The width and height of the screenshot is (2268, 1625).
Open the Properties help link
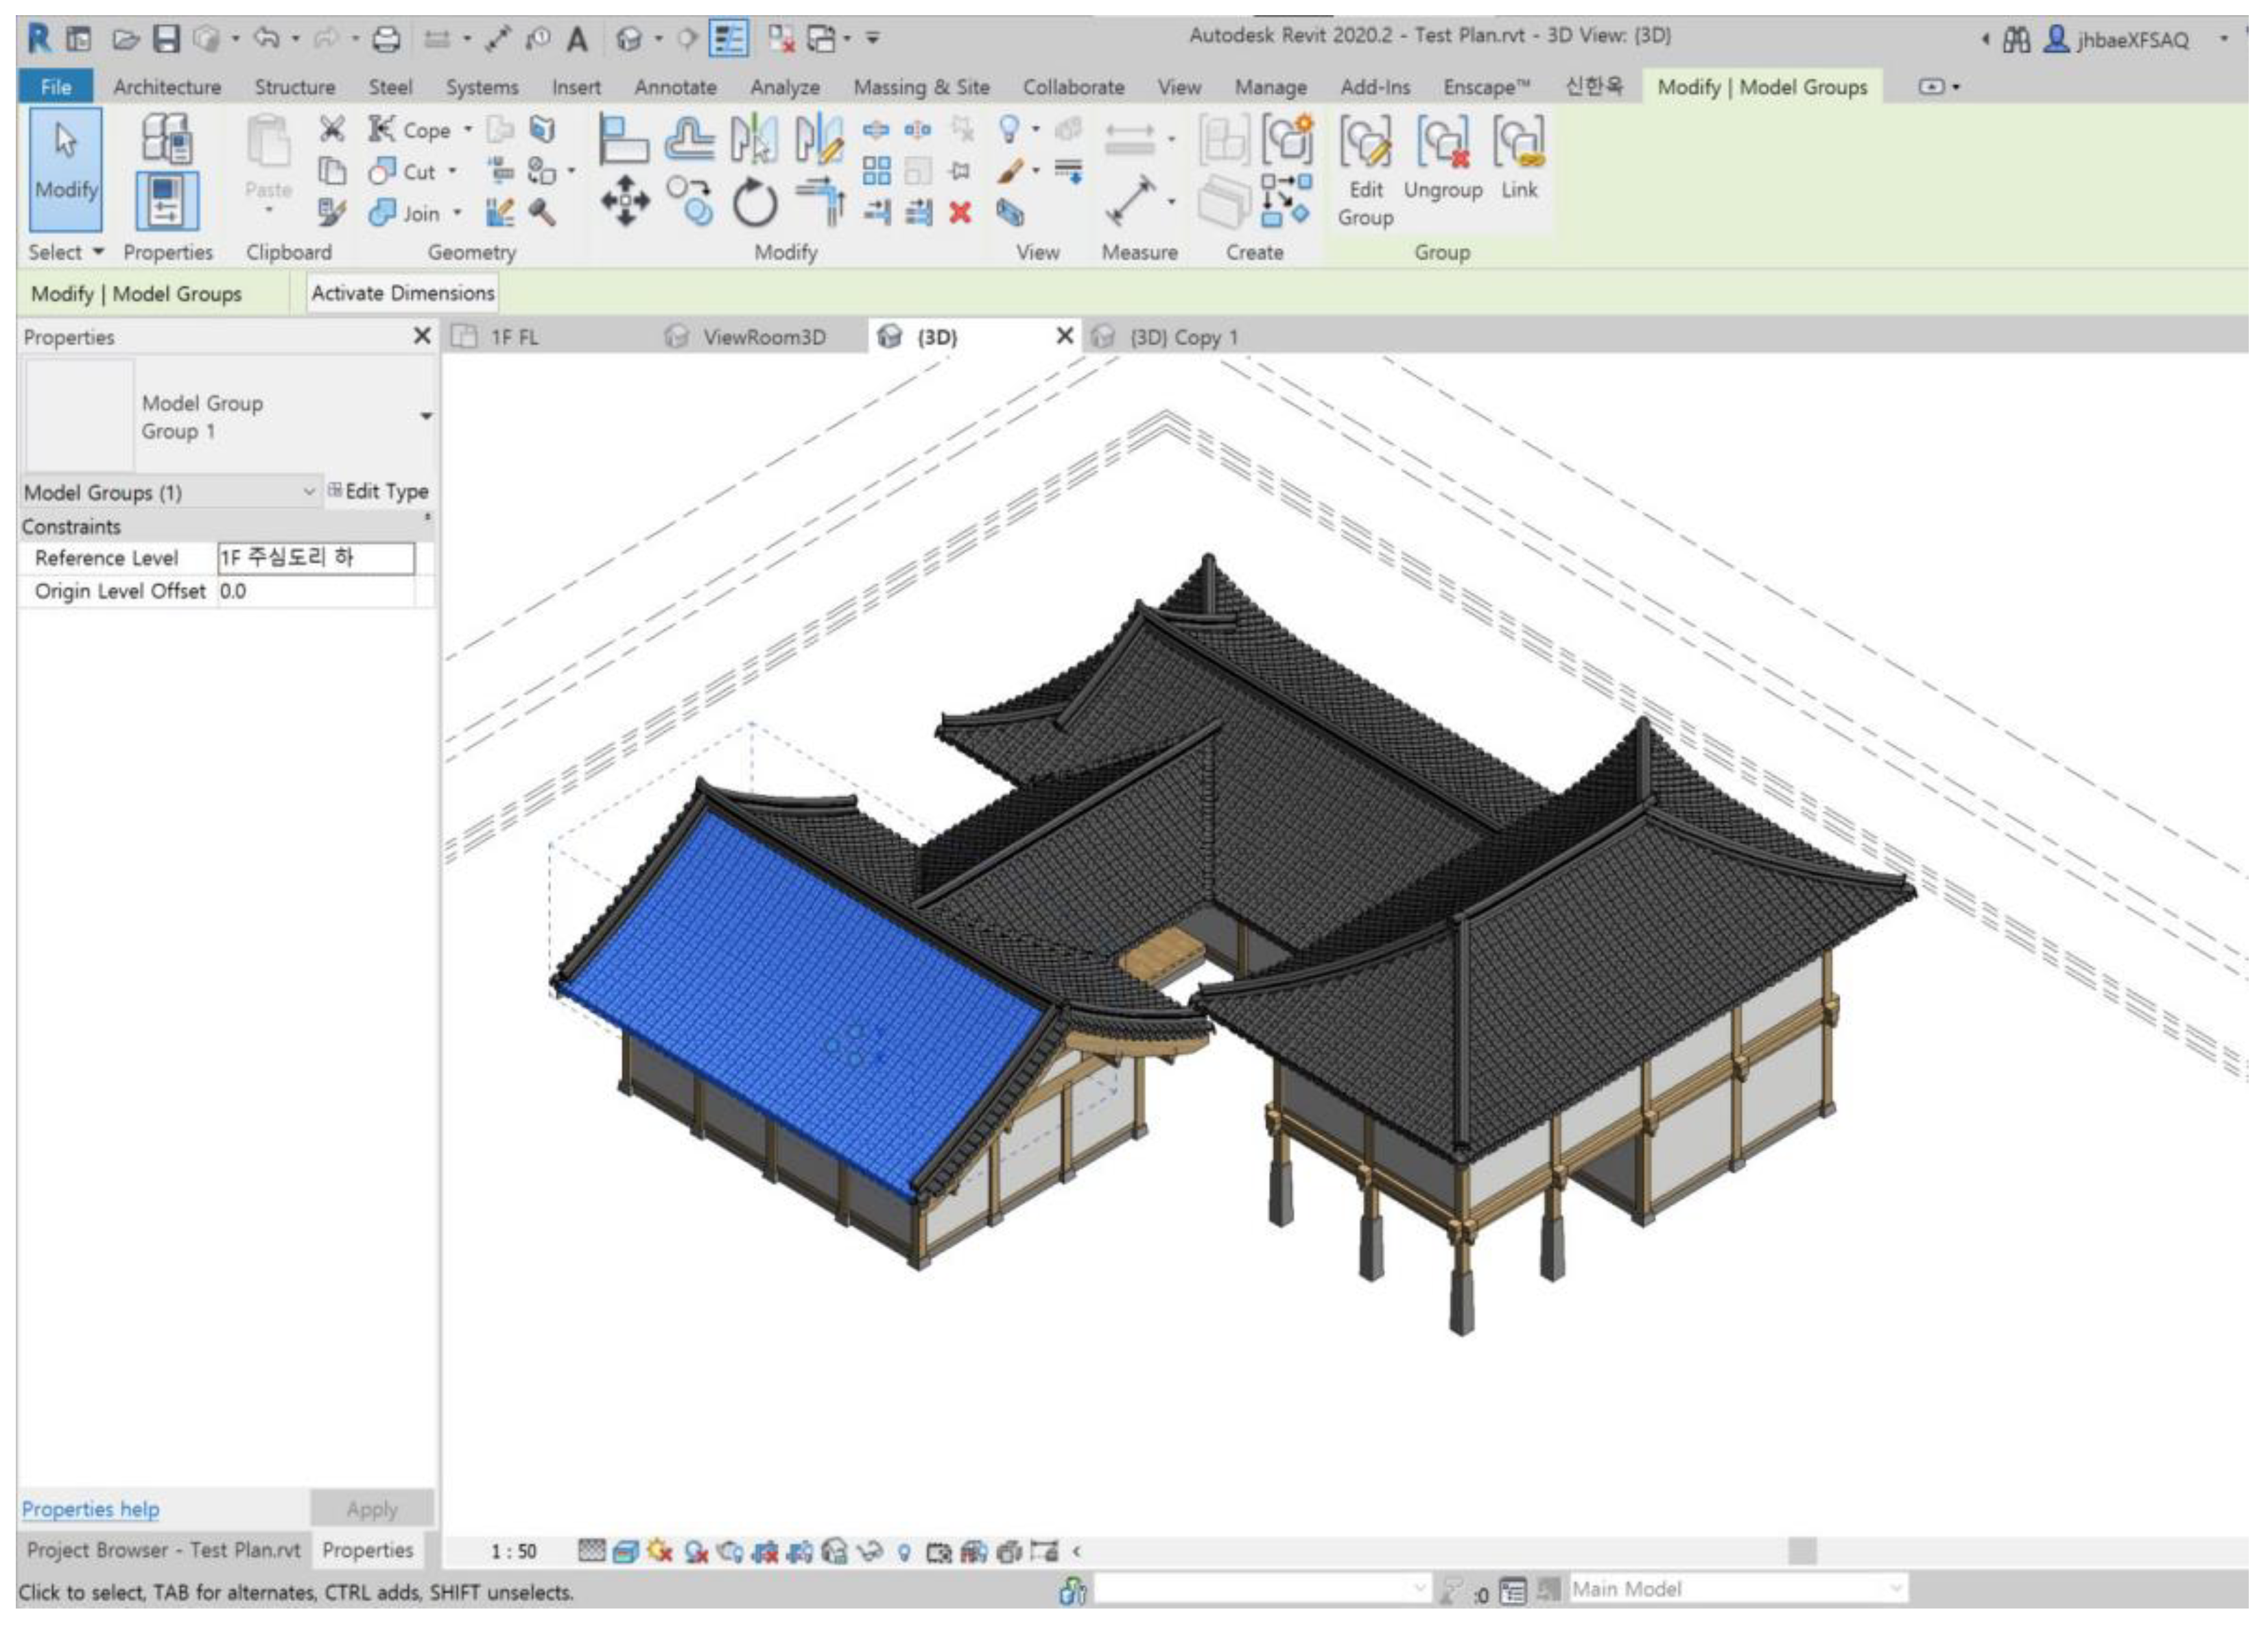click(90, 1508)
